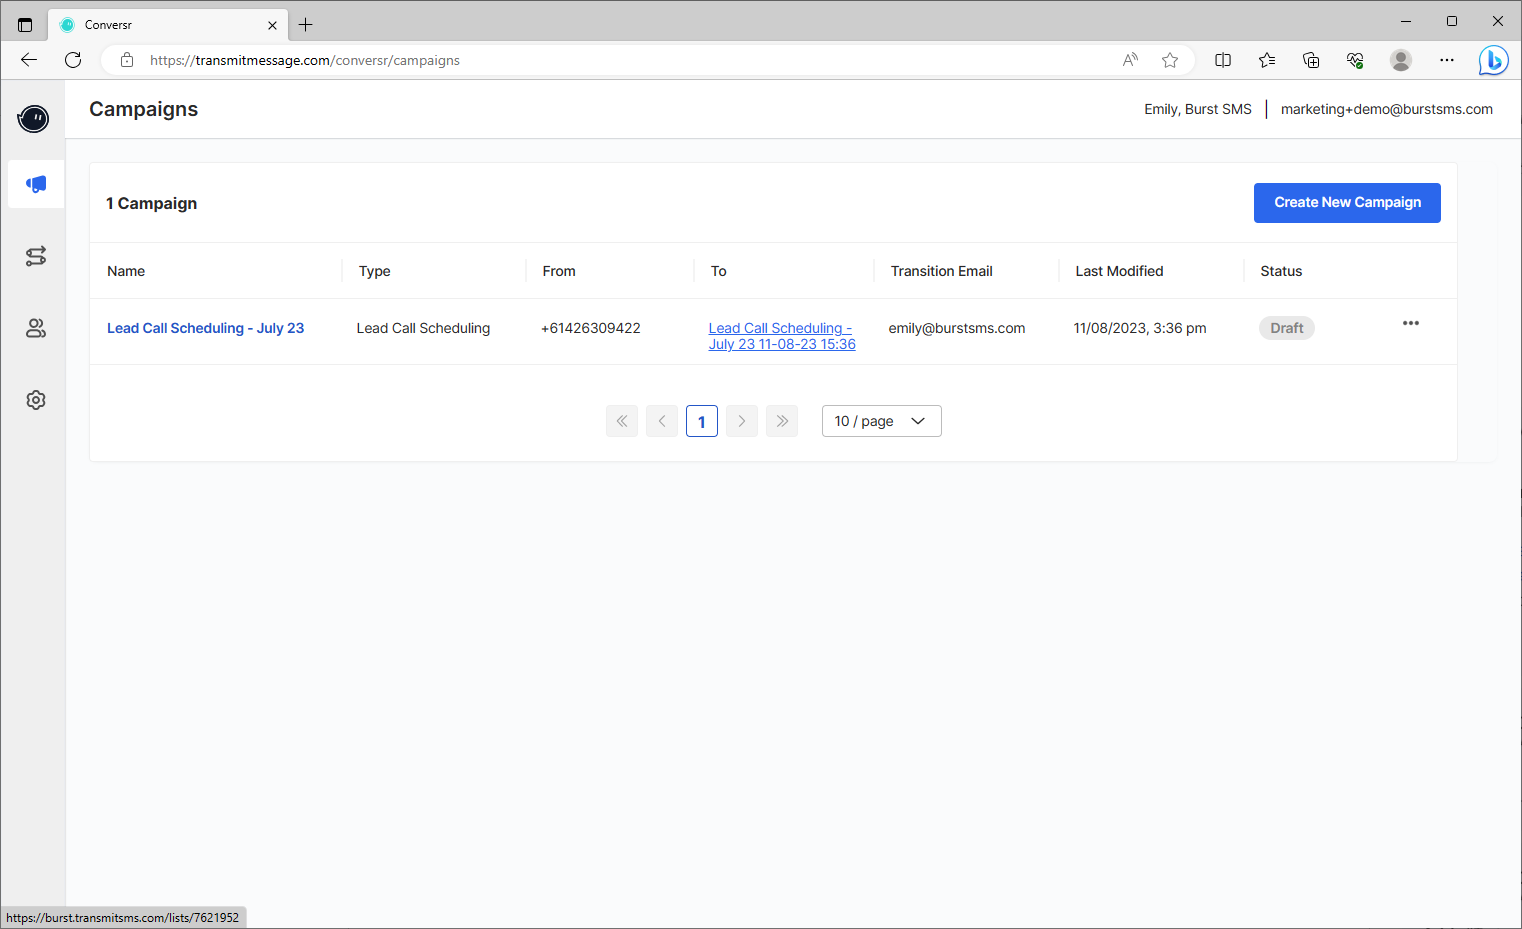Open the settings gear sidebar icon

click(36, 400)
